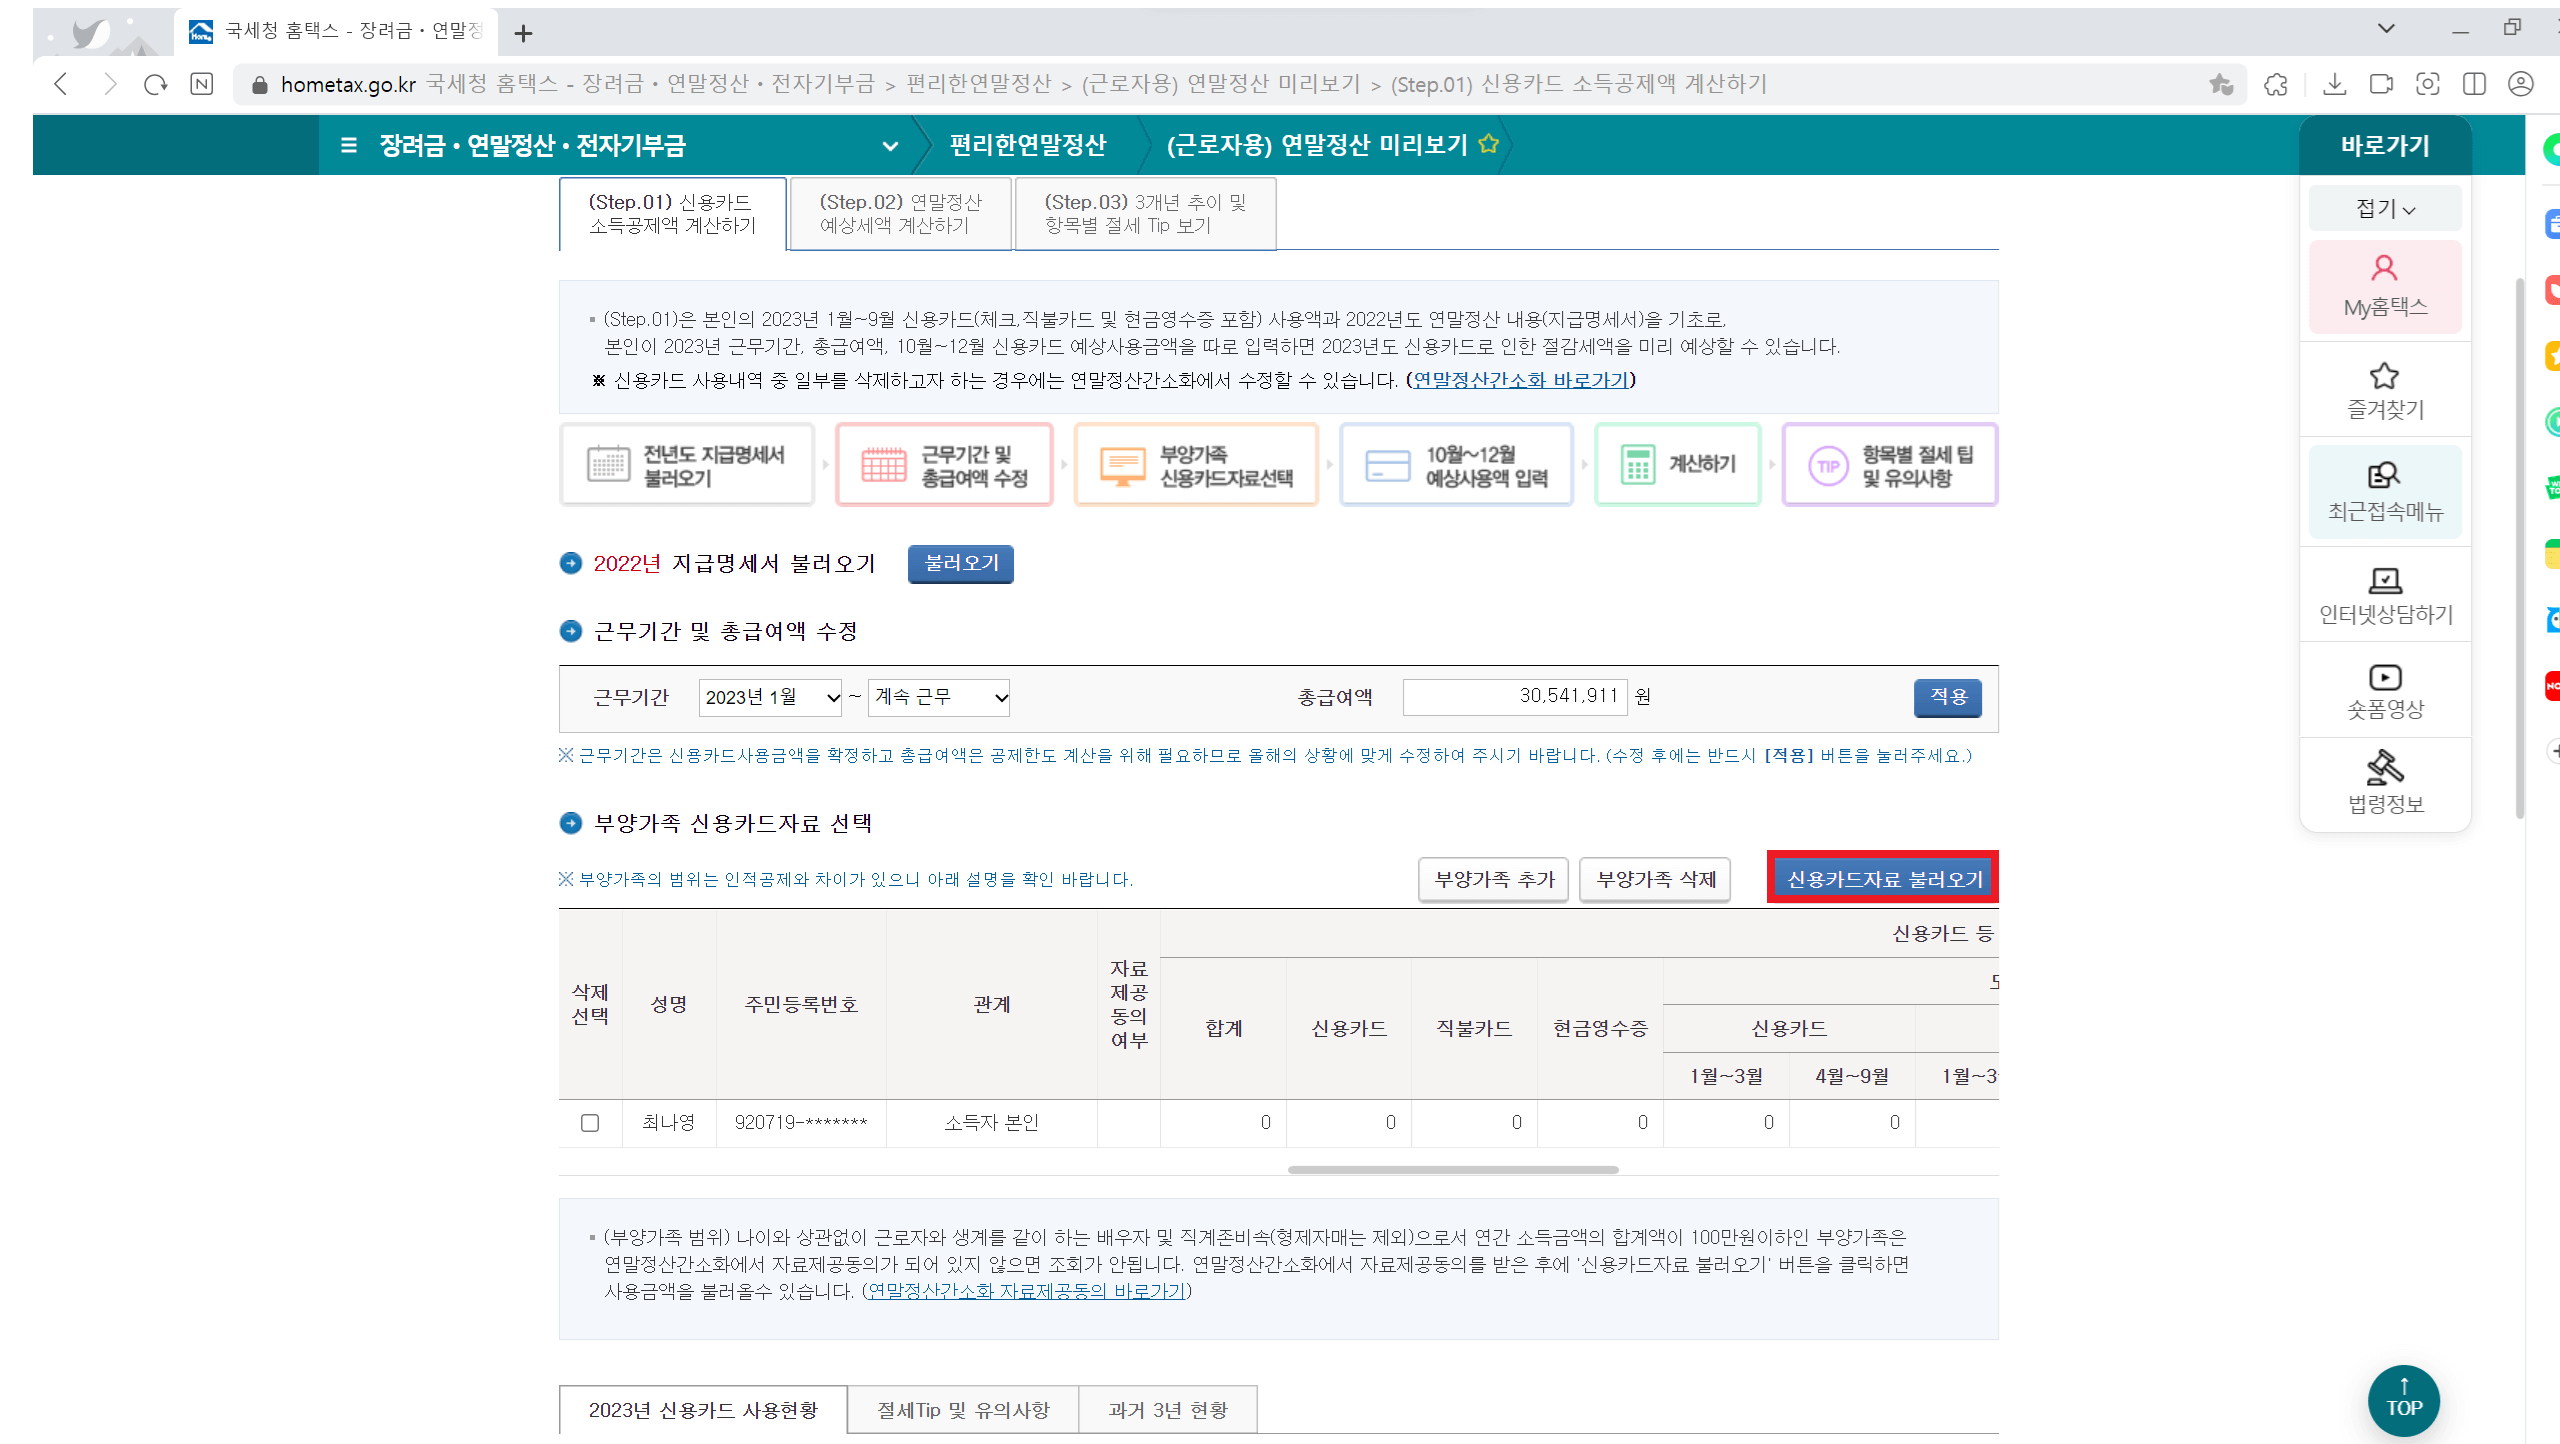This screenshot has height=1444, width=2560.
Task: Open 즐겨찾기 star icon in sidebar
Action: (2384, 390)
